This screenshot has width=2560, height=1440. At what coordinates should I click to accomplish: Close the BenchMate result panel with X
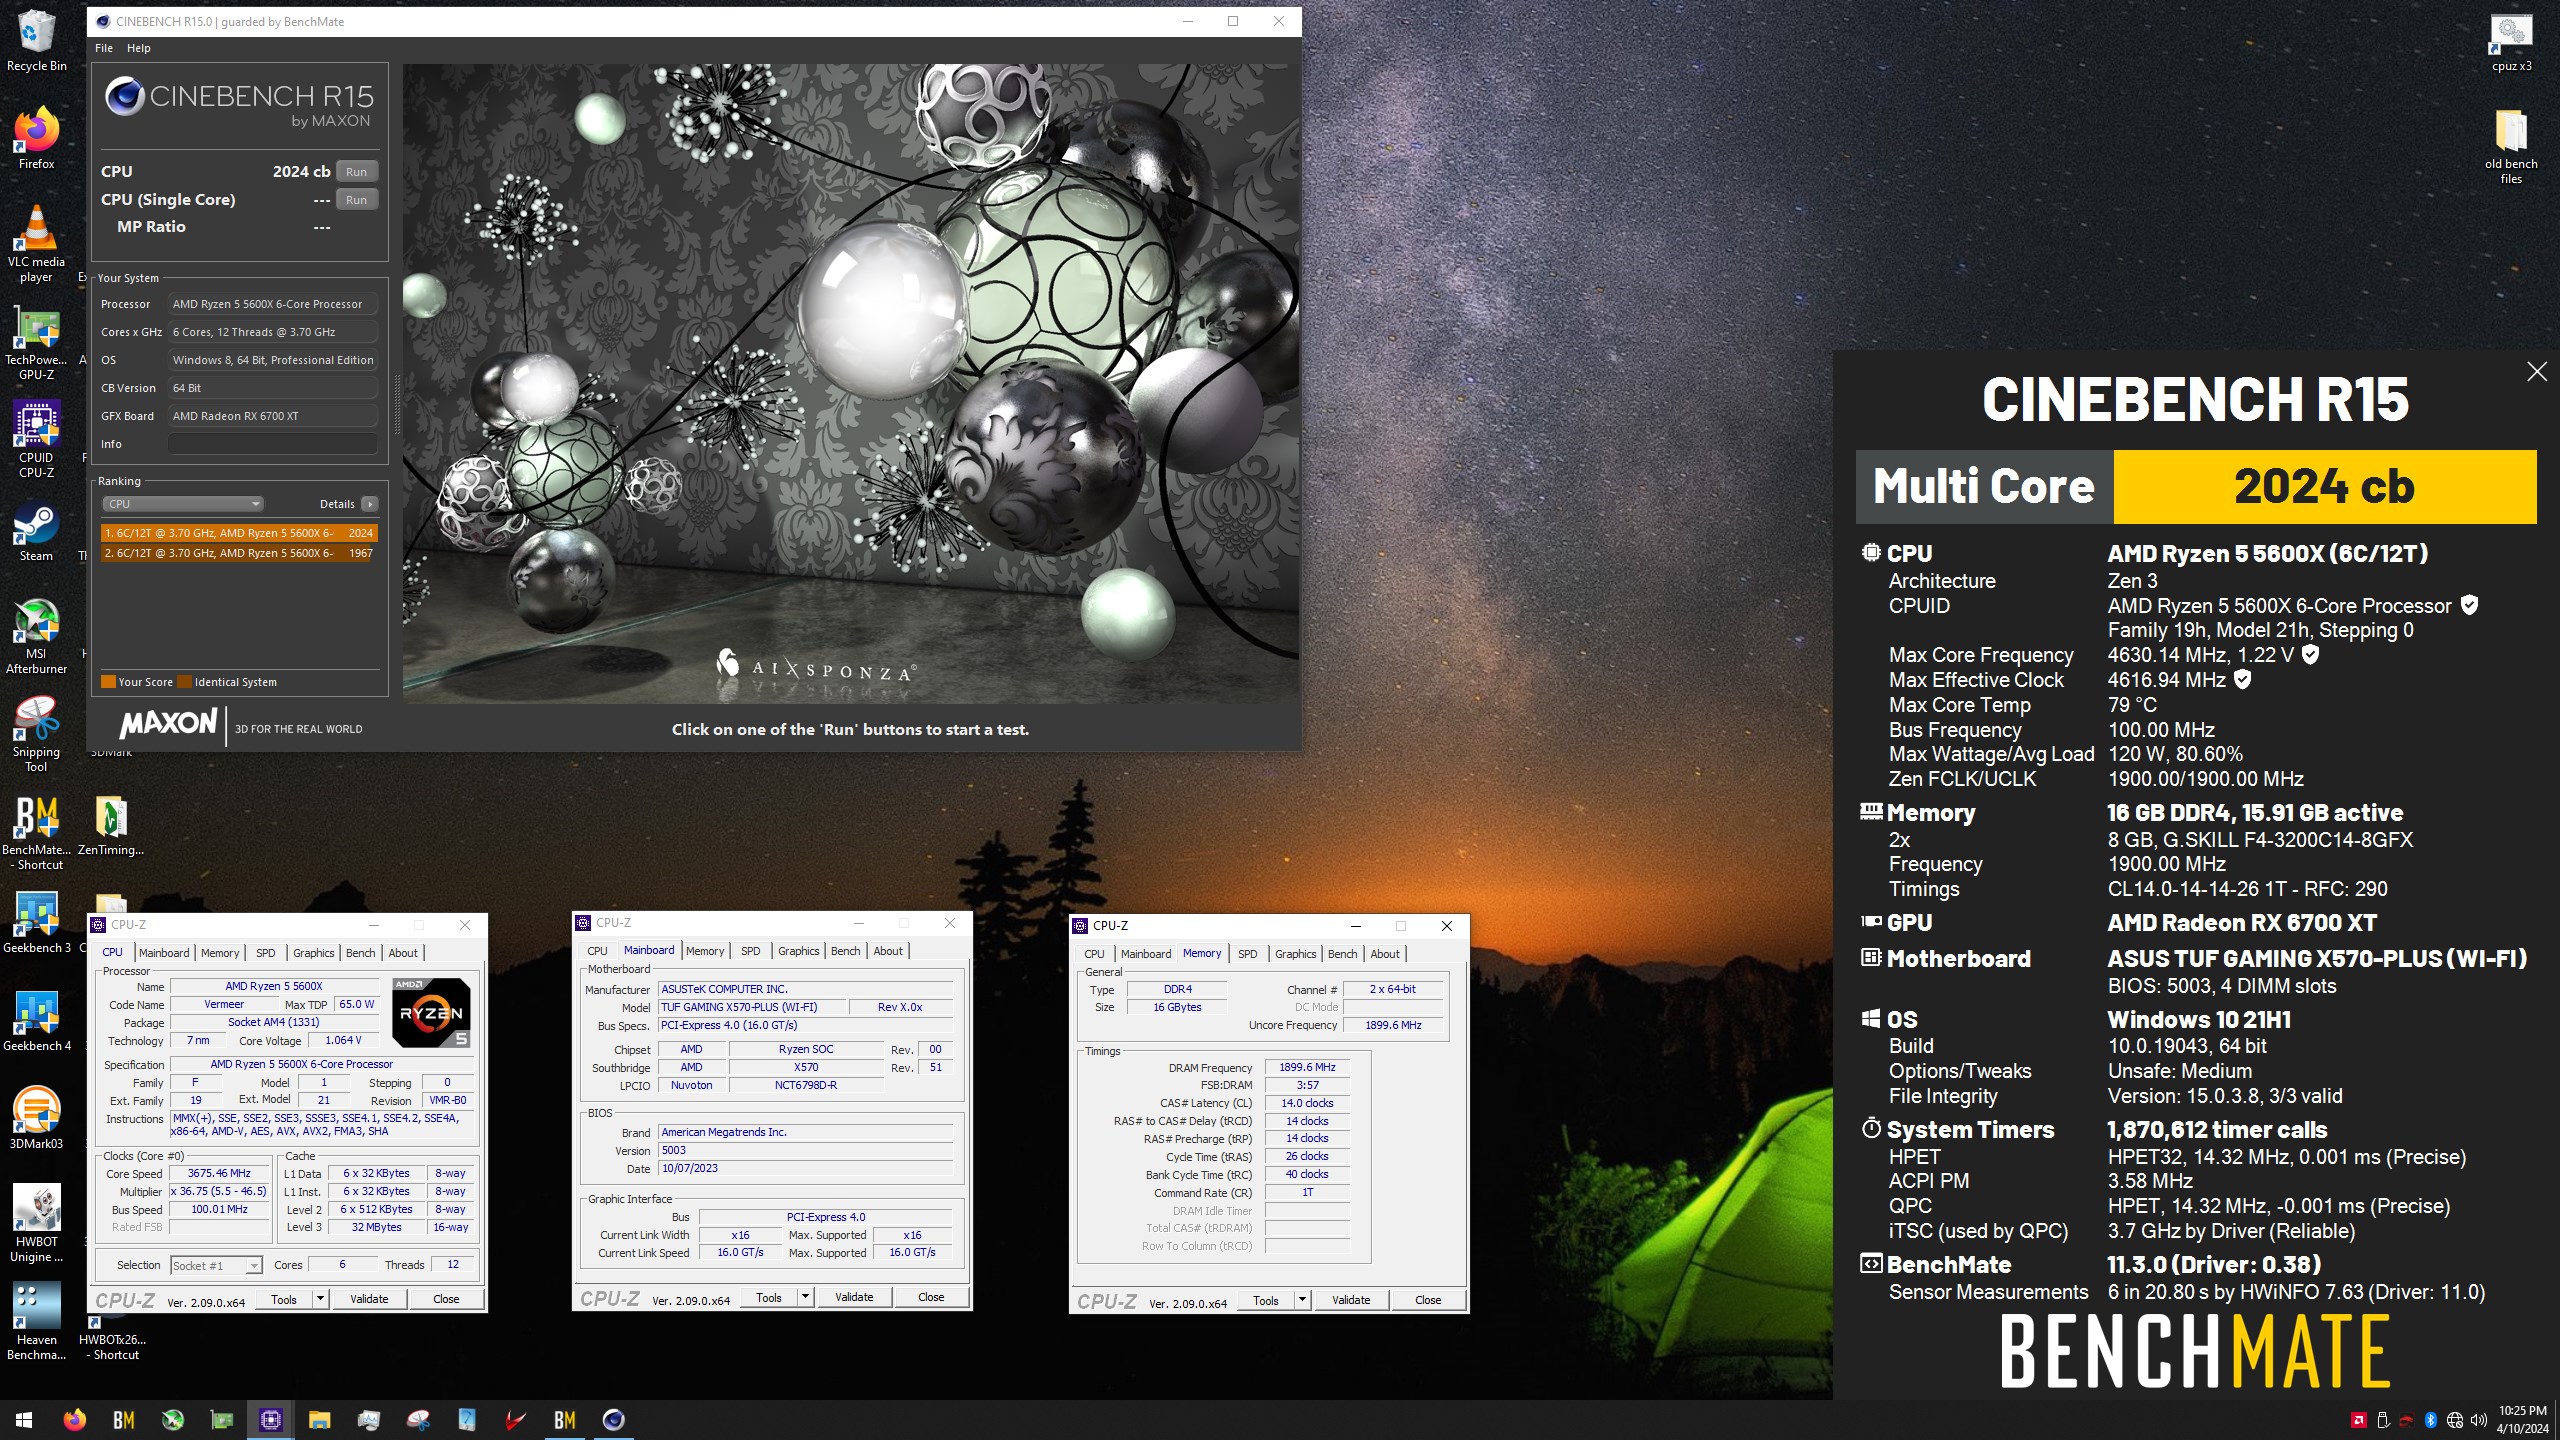[x=2536, y=372]
